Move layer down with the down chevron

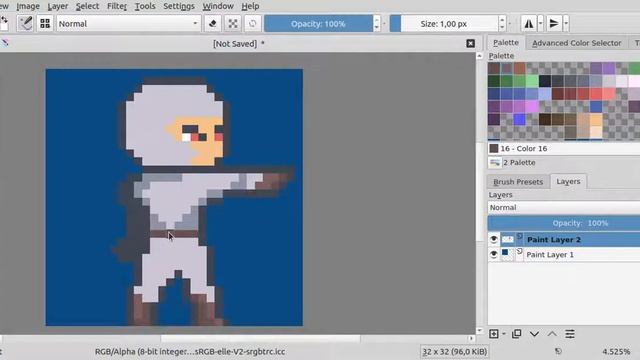[x=534, y=334]
